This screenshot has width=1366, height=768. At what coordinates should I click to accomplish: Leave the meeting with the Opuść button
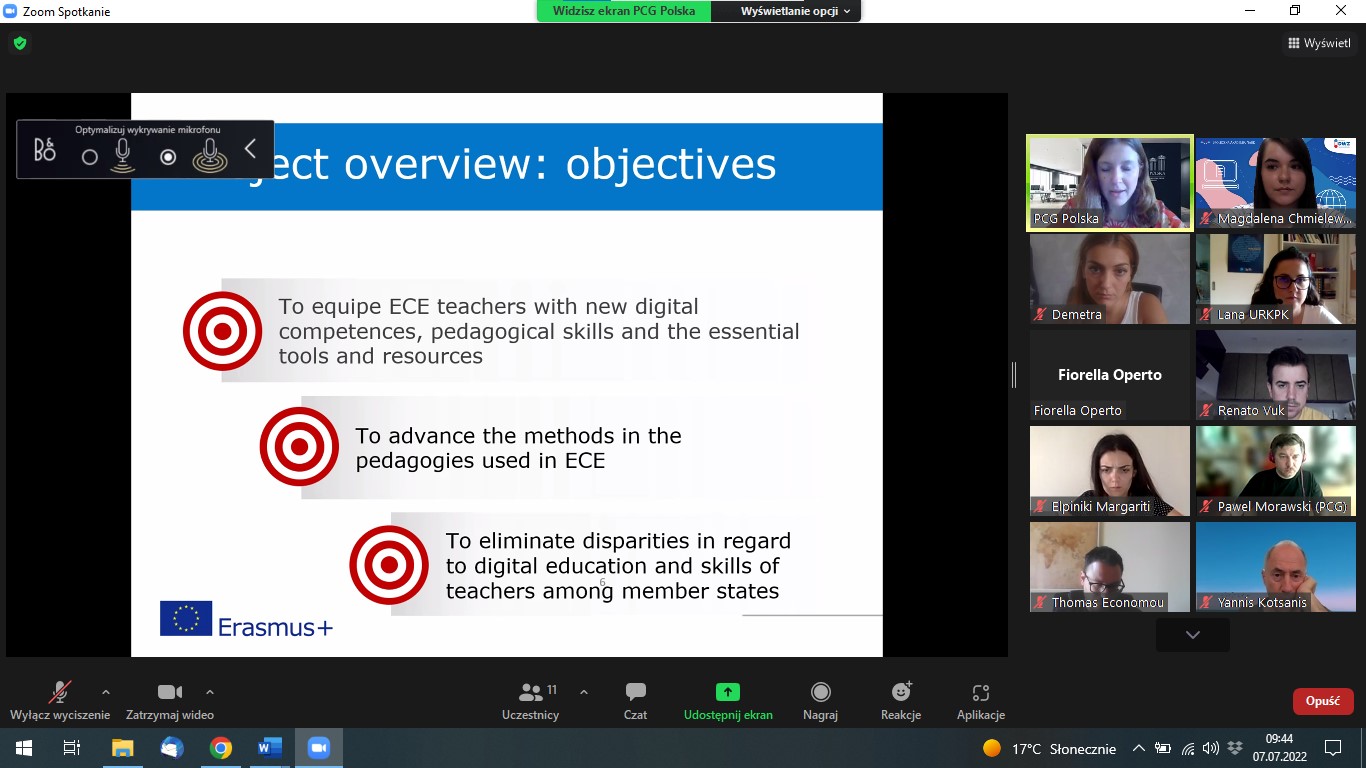pos(1322,701)
